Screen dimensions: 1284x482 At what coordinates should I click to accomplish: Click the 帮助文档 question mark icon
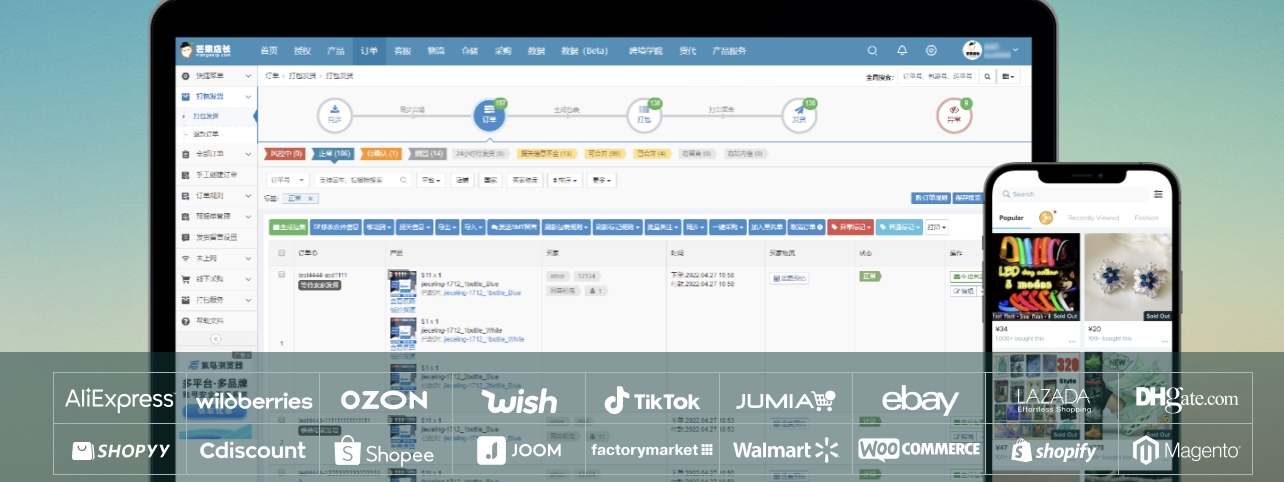tap(186, 320)
